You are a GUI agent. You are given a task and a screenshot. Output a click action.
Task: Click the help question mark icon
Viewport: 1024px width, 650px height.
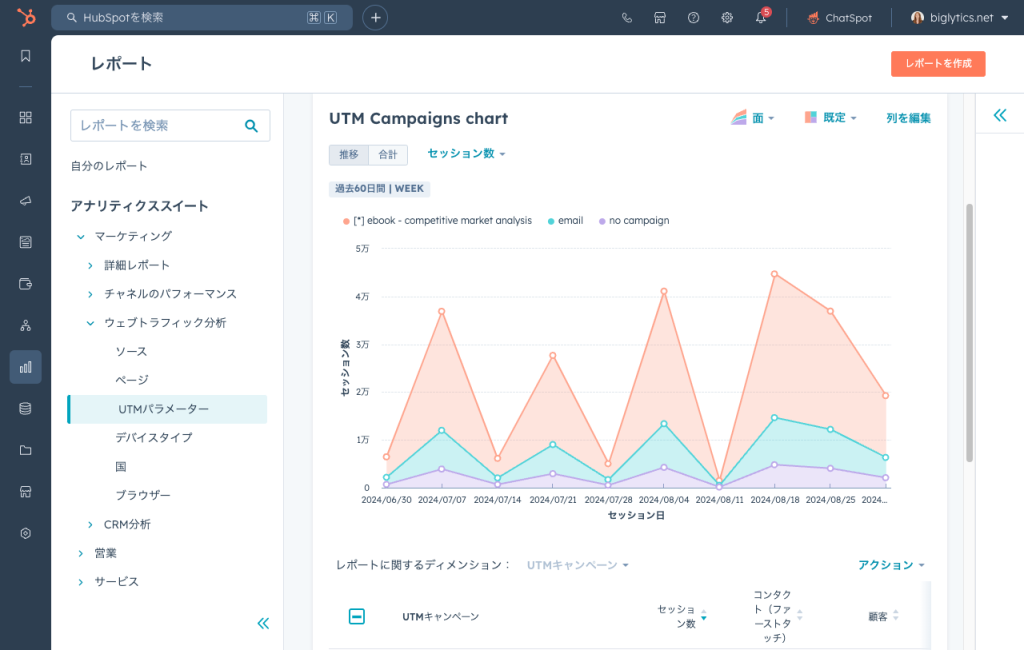tap(693, 18)
